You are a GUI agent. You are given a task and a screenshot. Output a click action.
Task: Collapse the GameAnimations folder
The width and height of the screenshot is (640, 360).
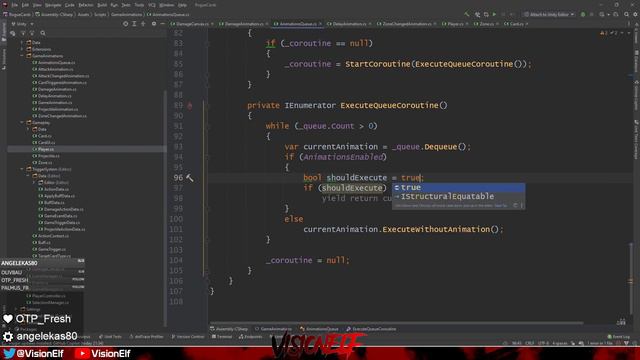(x=22, y=56)
